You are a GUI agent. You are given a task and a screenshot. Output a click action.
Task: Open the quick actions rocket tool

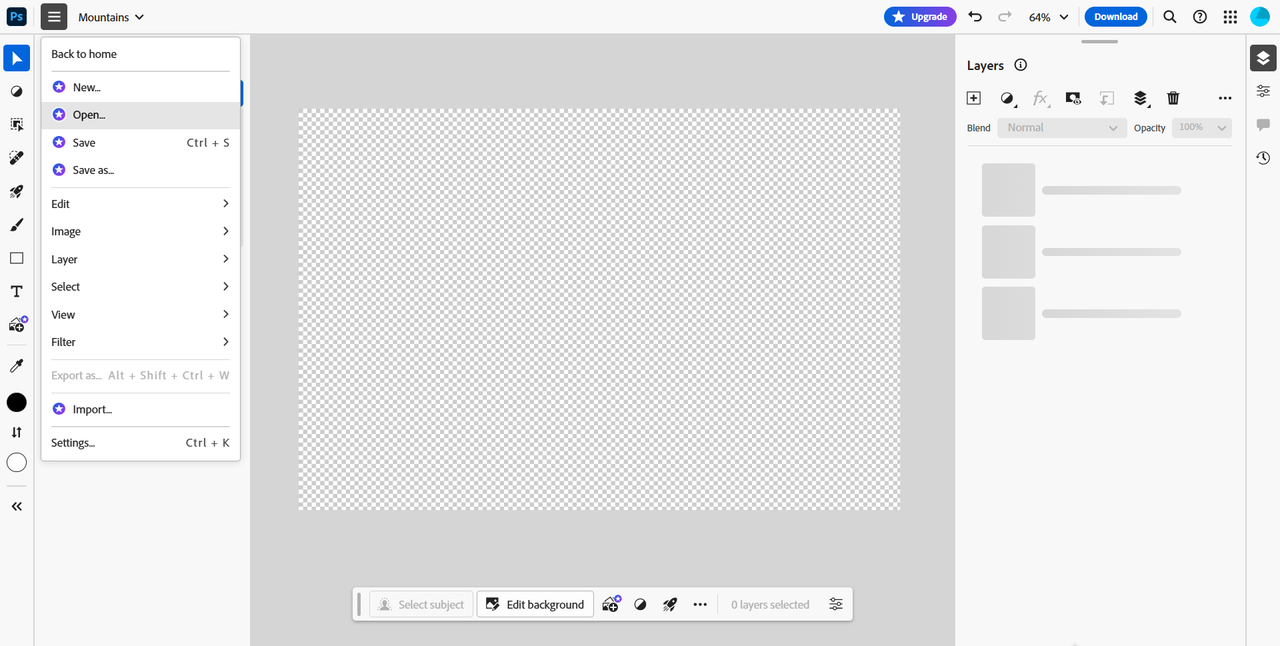point(16,192)
